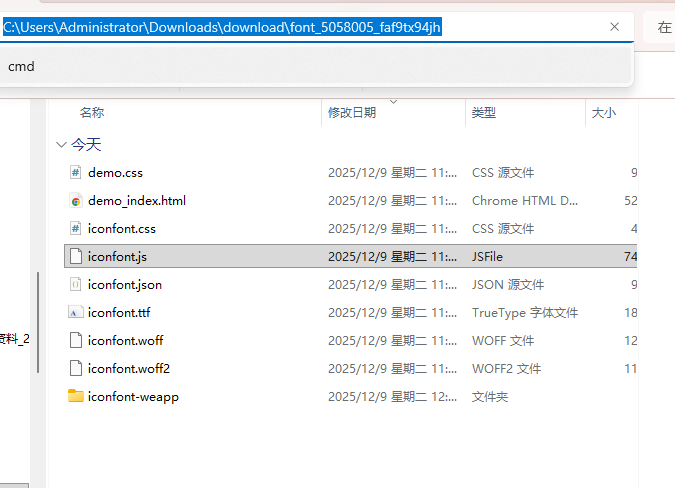This screenshot has width=675, height=488.
Task: Click the Chrome icon of demo_index.html
Action: click(75, 201)
